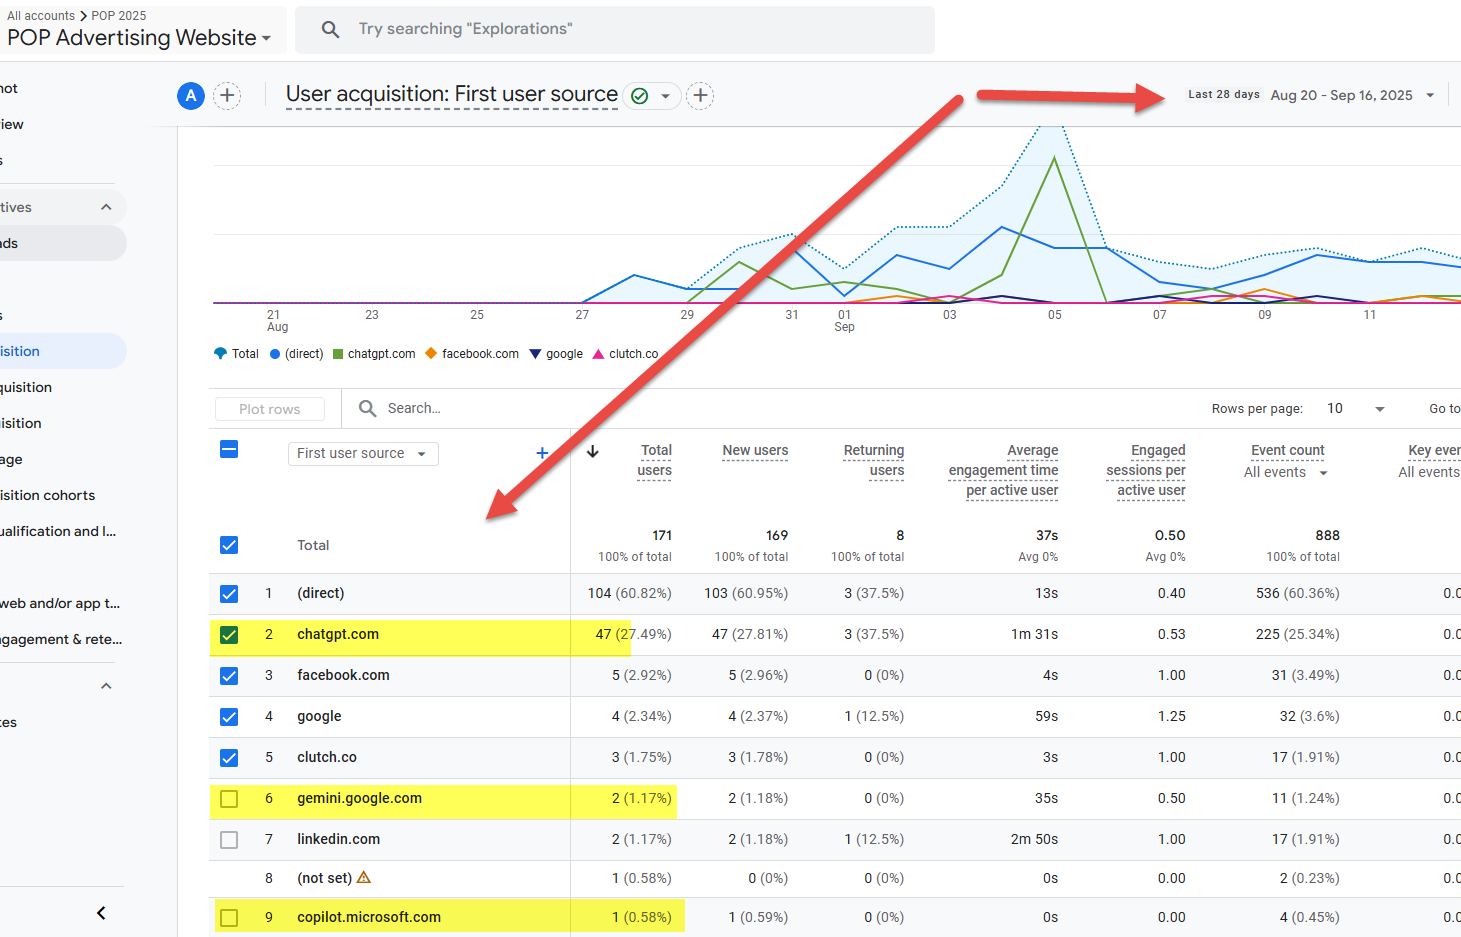Click the green report verified checkmark icon
This screenshot has height=937, width=1461.
640,96
